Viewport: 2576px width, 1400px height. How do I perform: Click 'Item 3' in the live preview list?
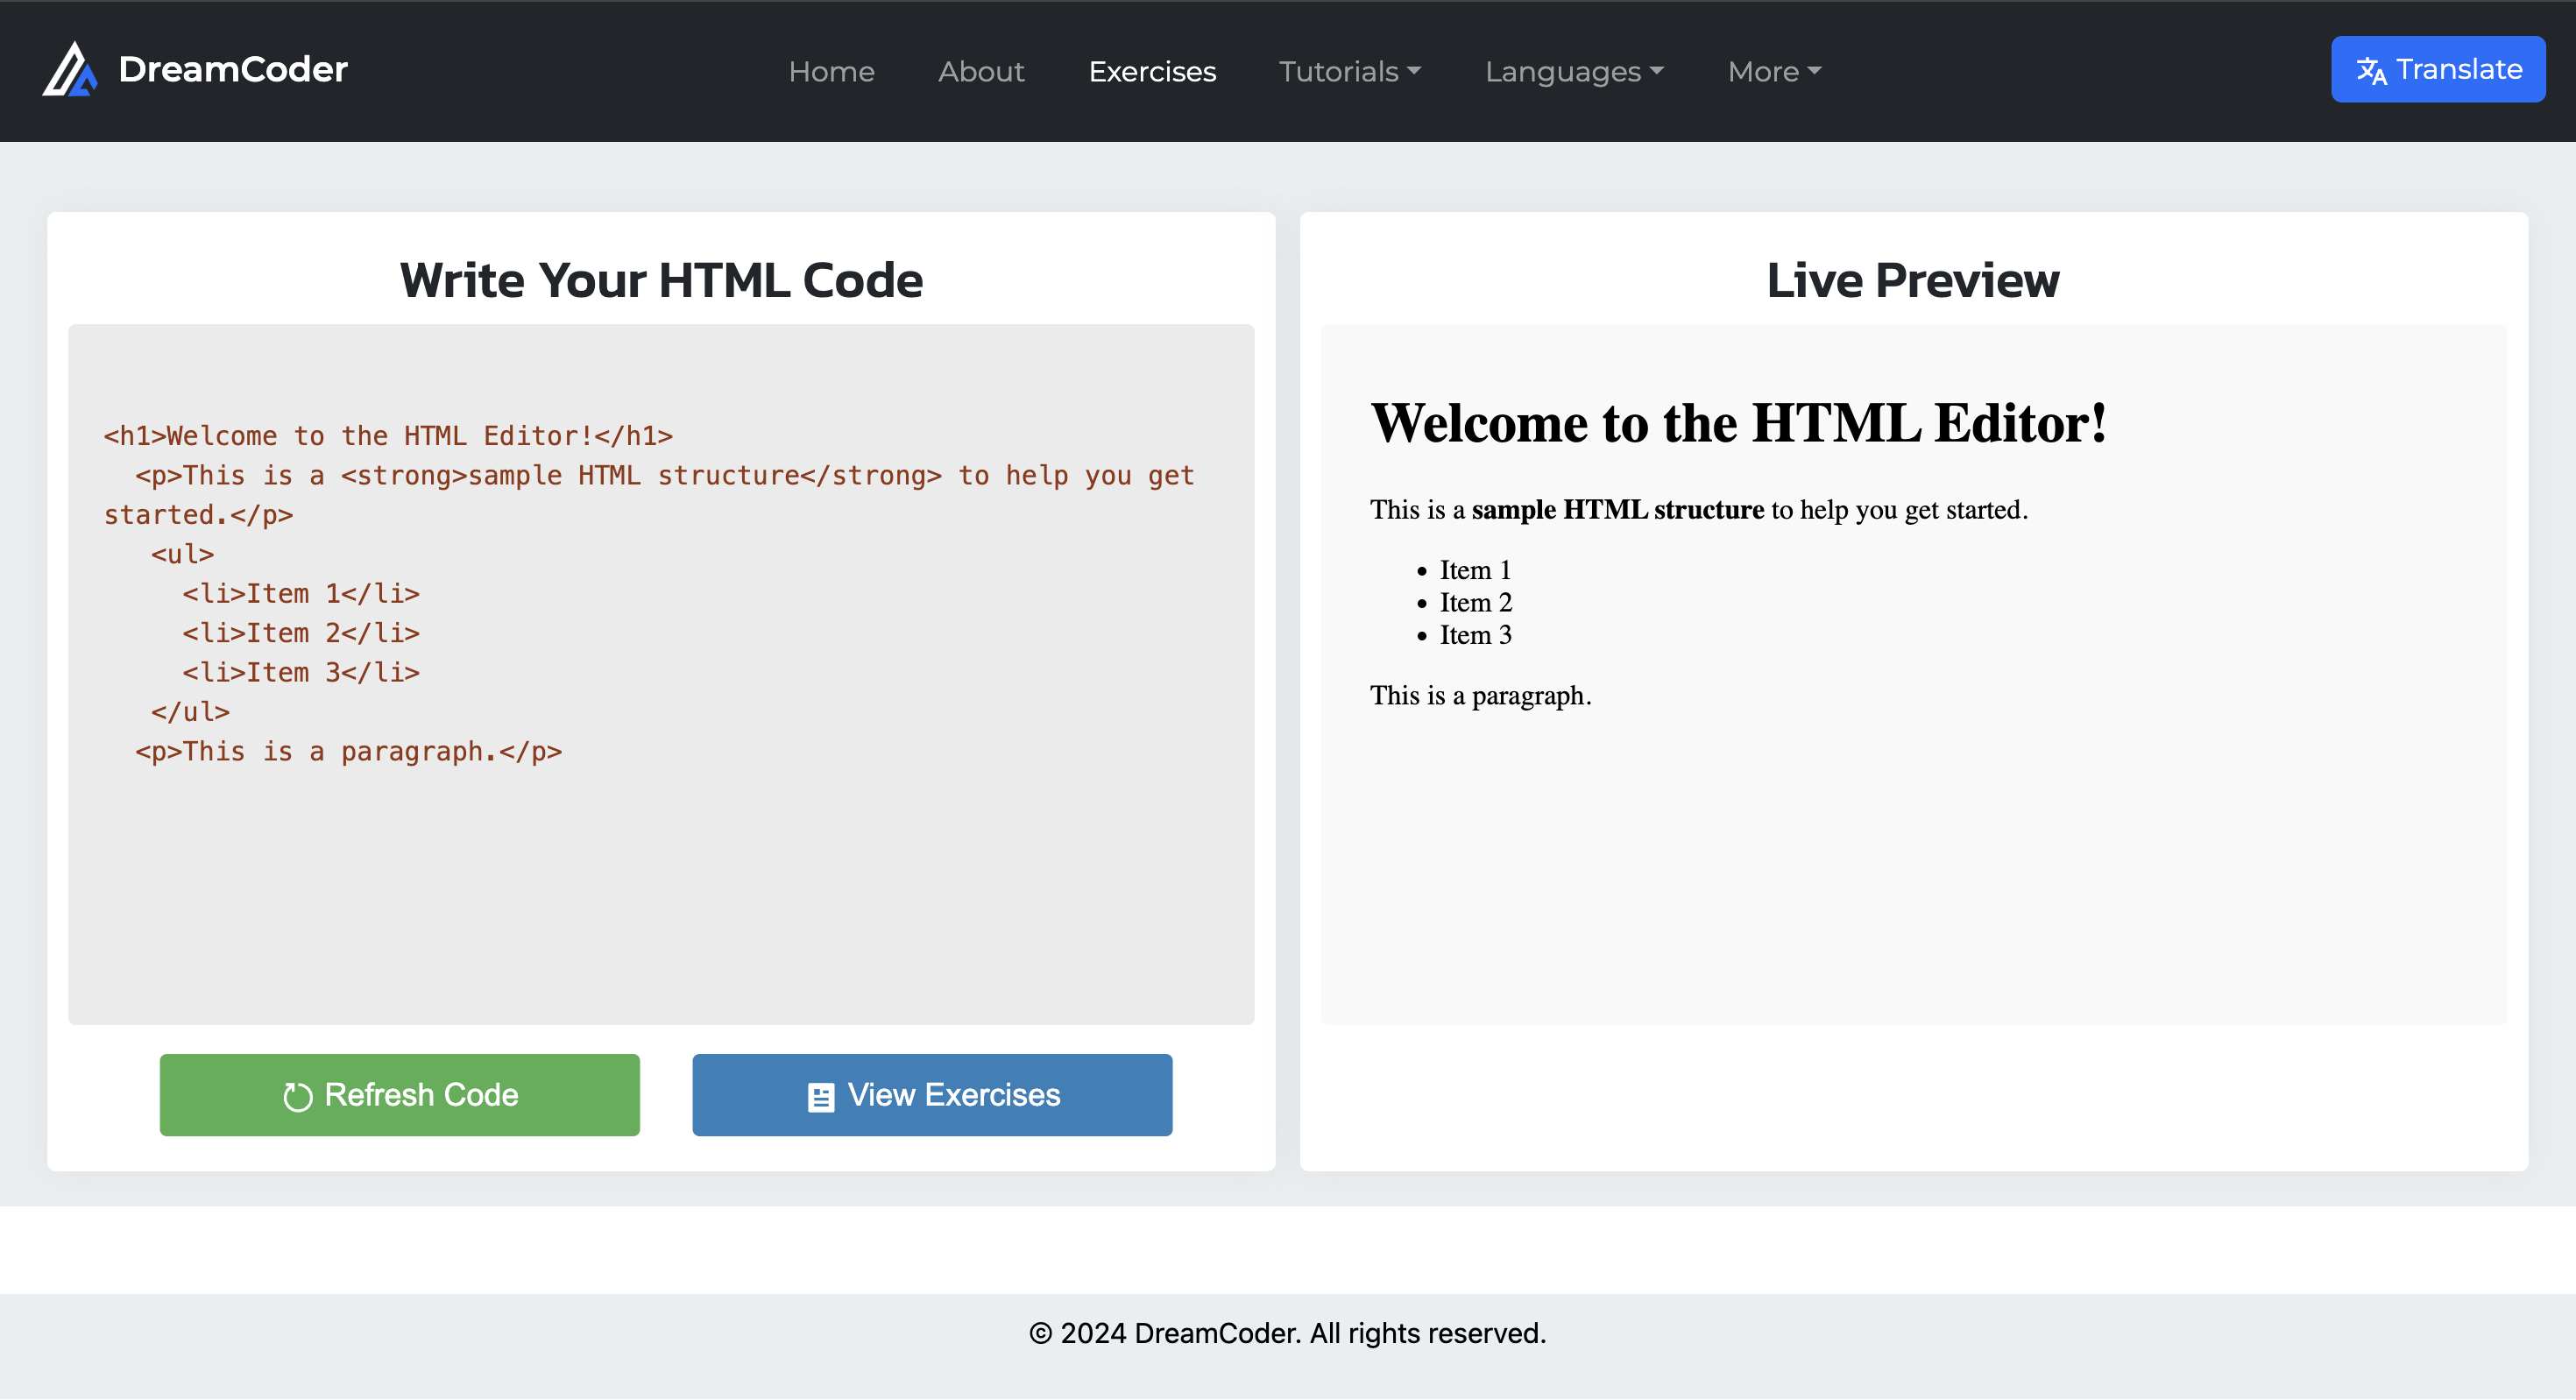coord(1476,635)
